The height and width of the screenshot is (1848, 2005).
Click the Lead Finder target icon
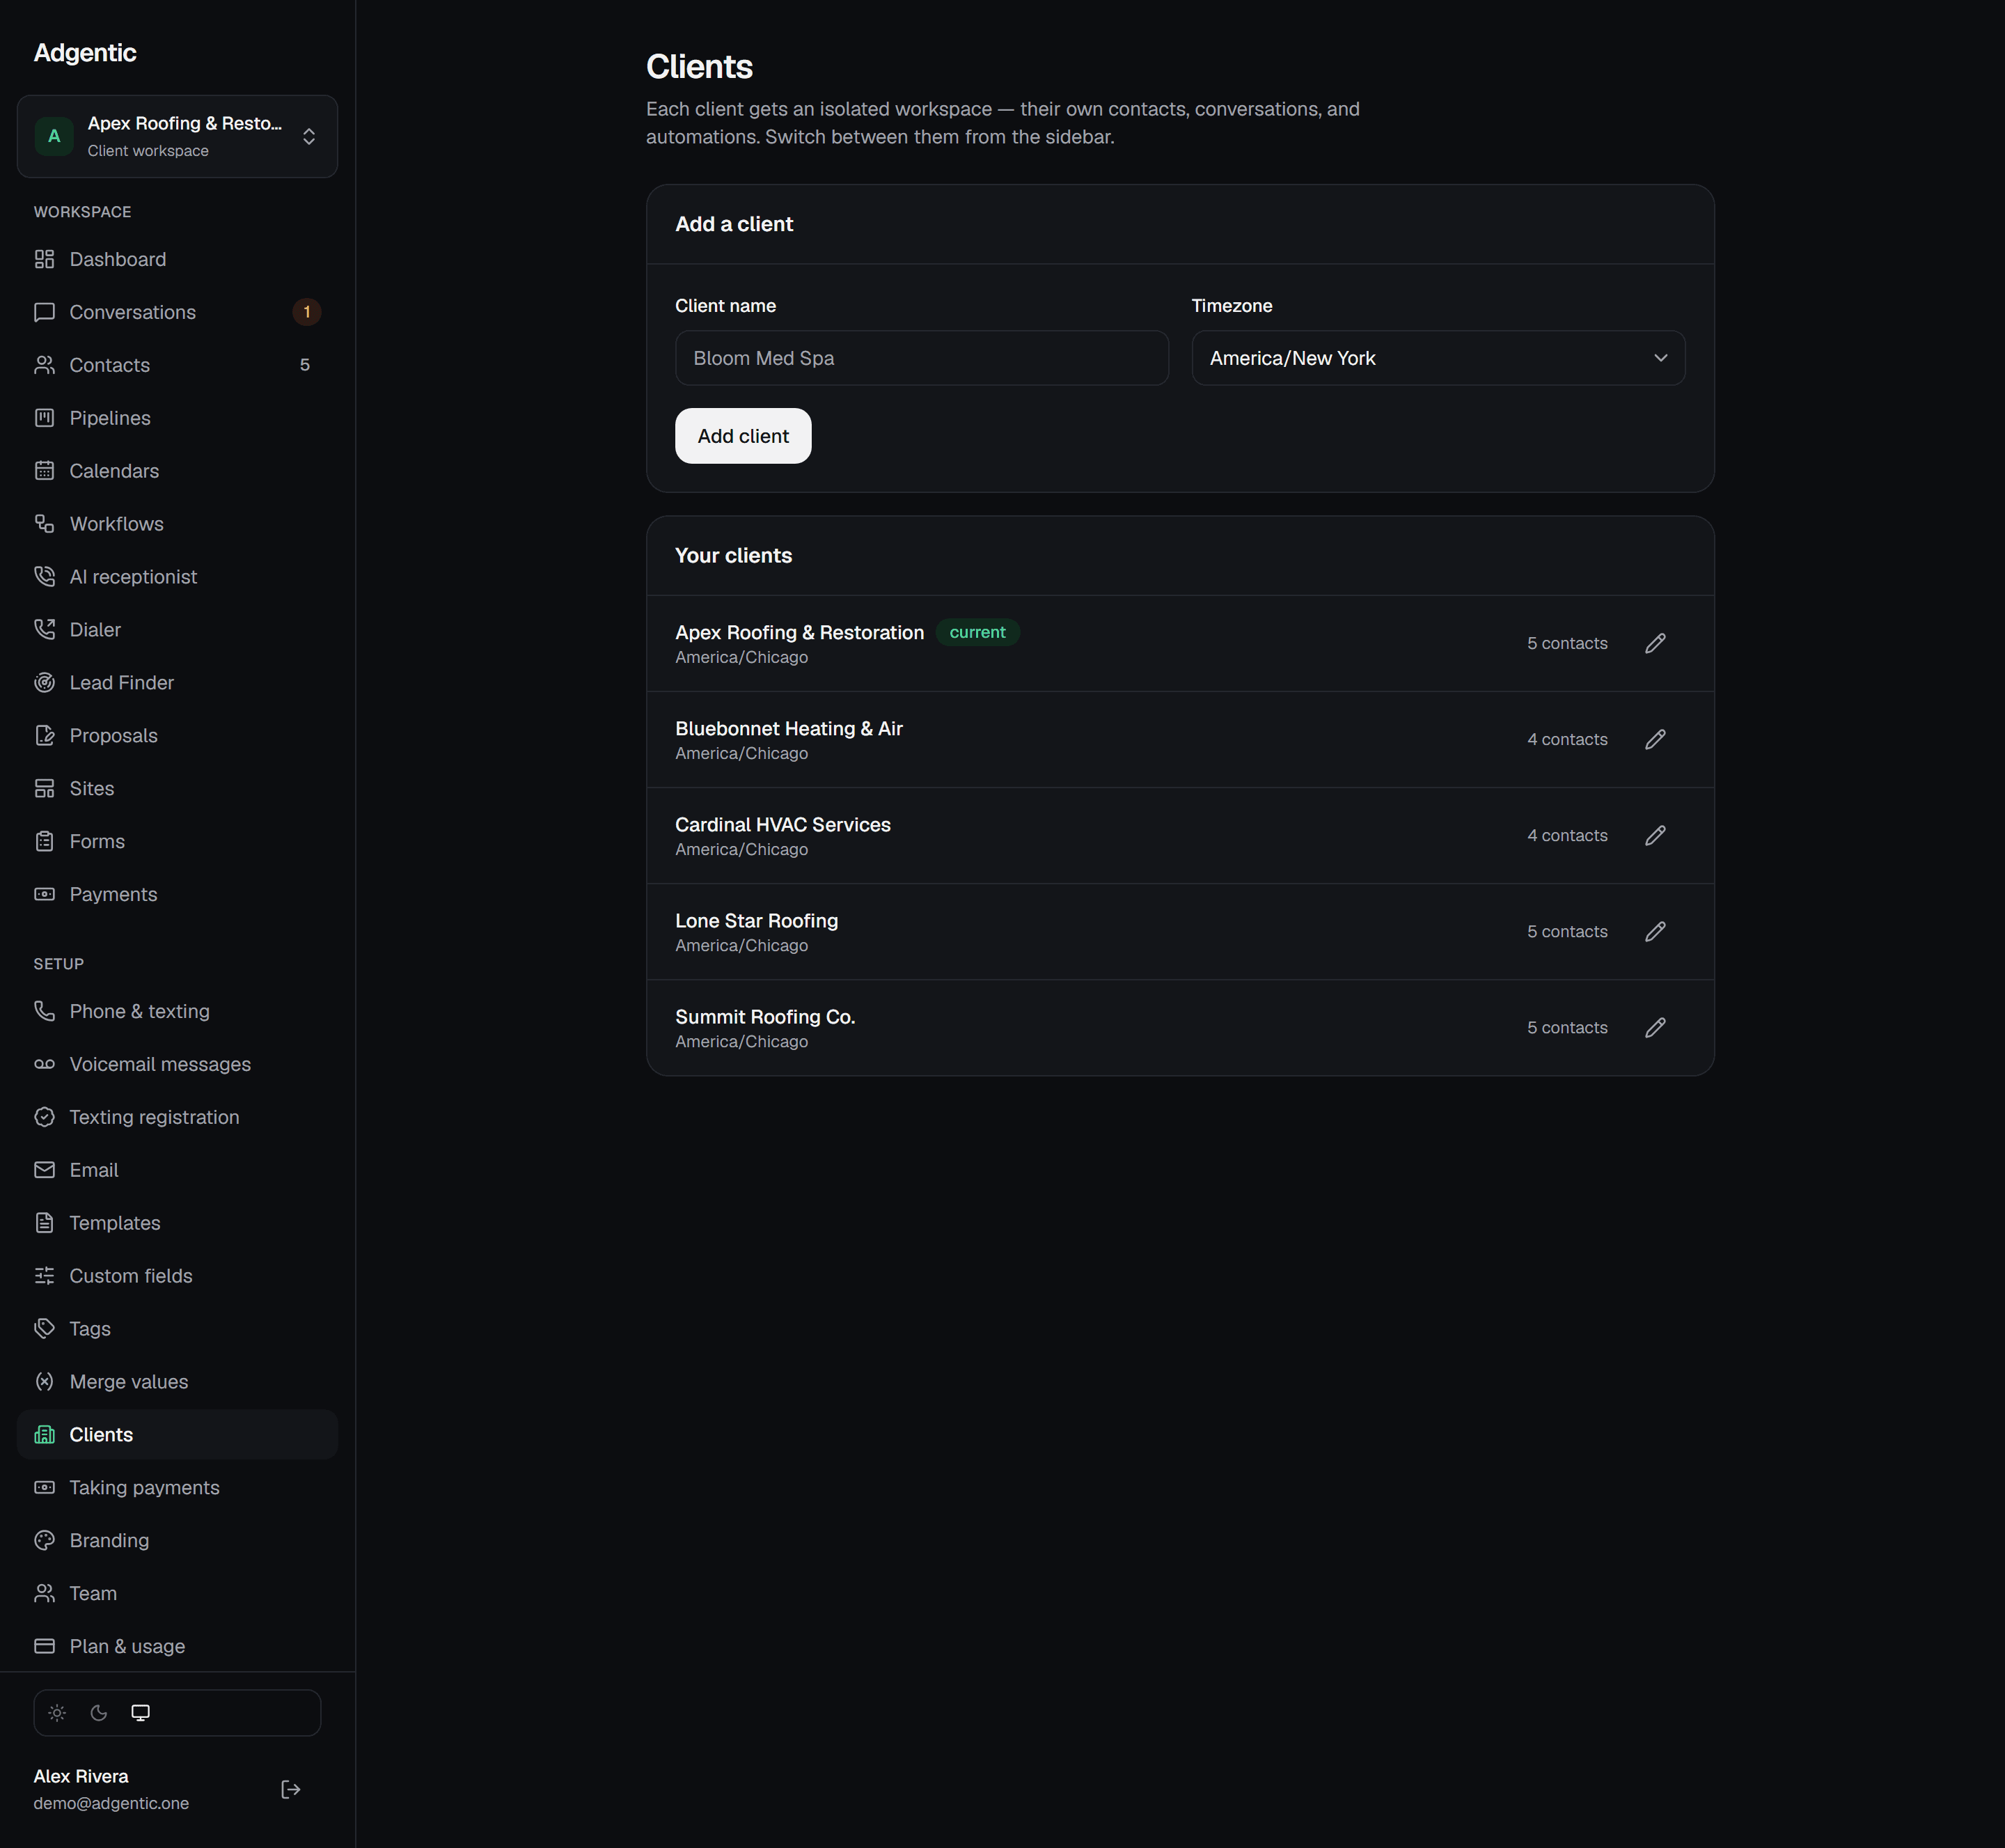45,683
